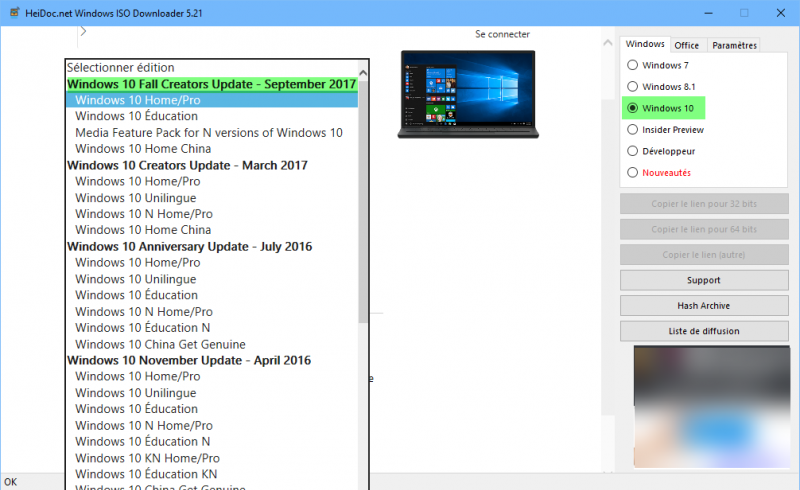Screen dimensions: 800x490
Task: Click the chevron arrow above the edition list
Action: click(x=83, y=31)
